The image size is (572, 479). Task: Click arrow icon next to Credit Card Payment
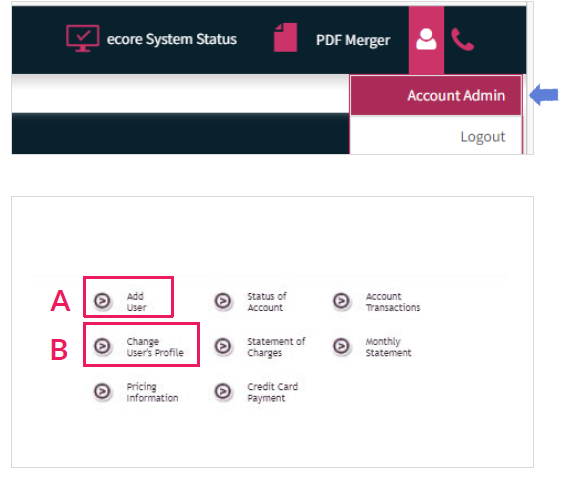223,391
